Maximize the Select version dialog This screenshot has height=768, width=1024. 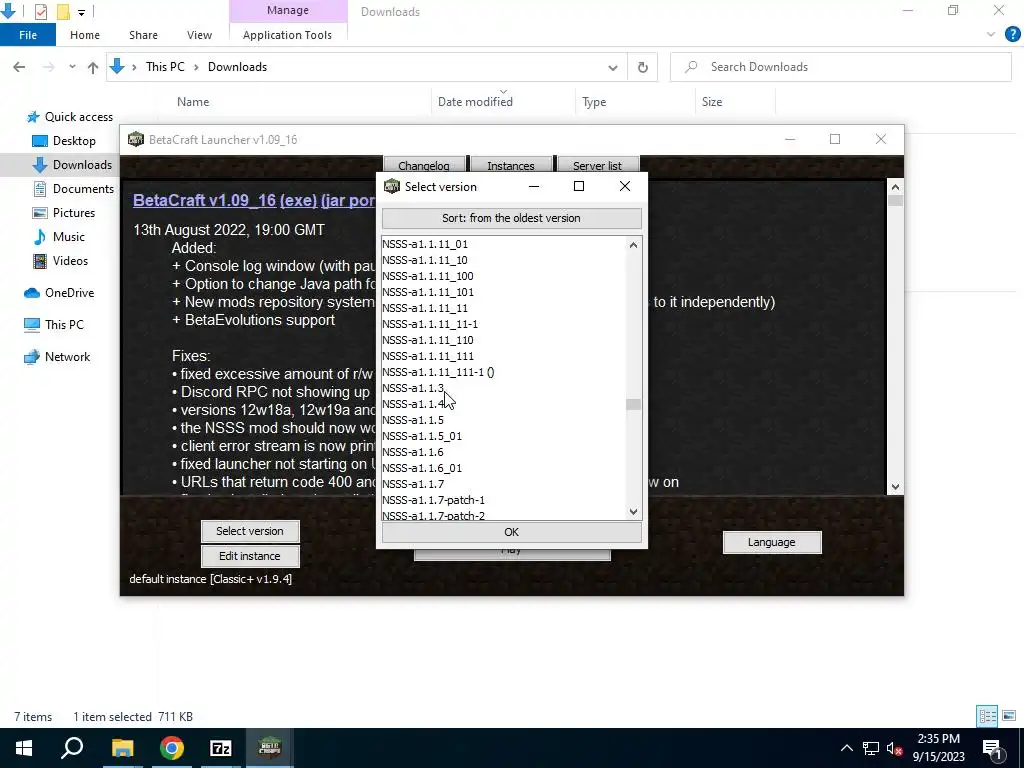579,187
